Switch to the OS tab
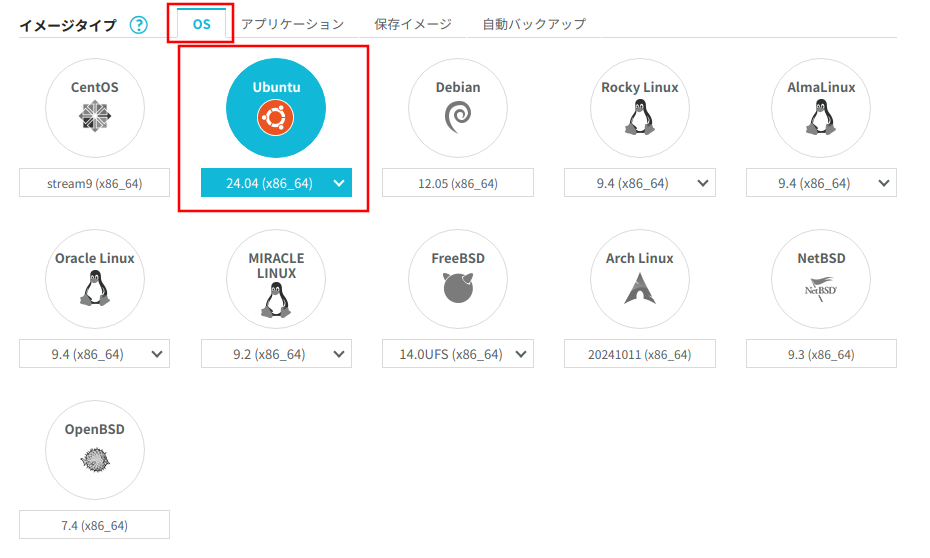This screenshot has height=558, width=930. 202,24
